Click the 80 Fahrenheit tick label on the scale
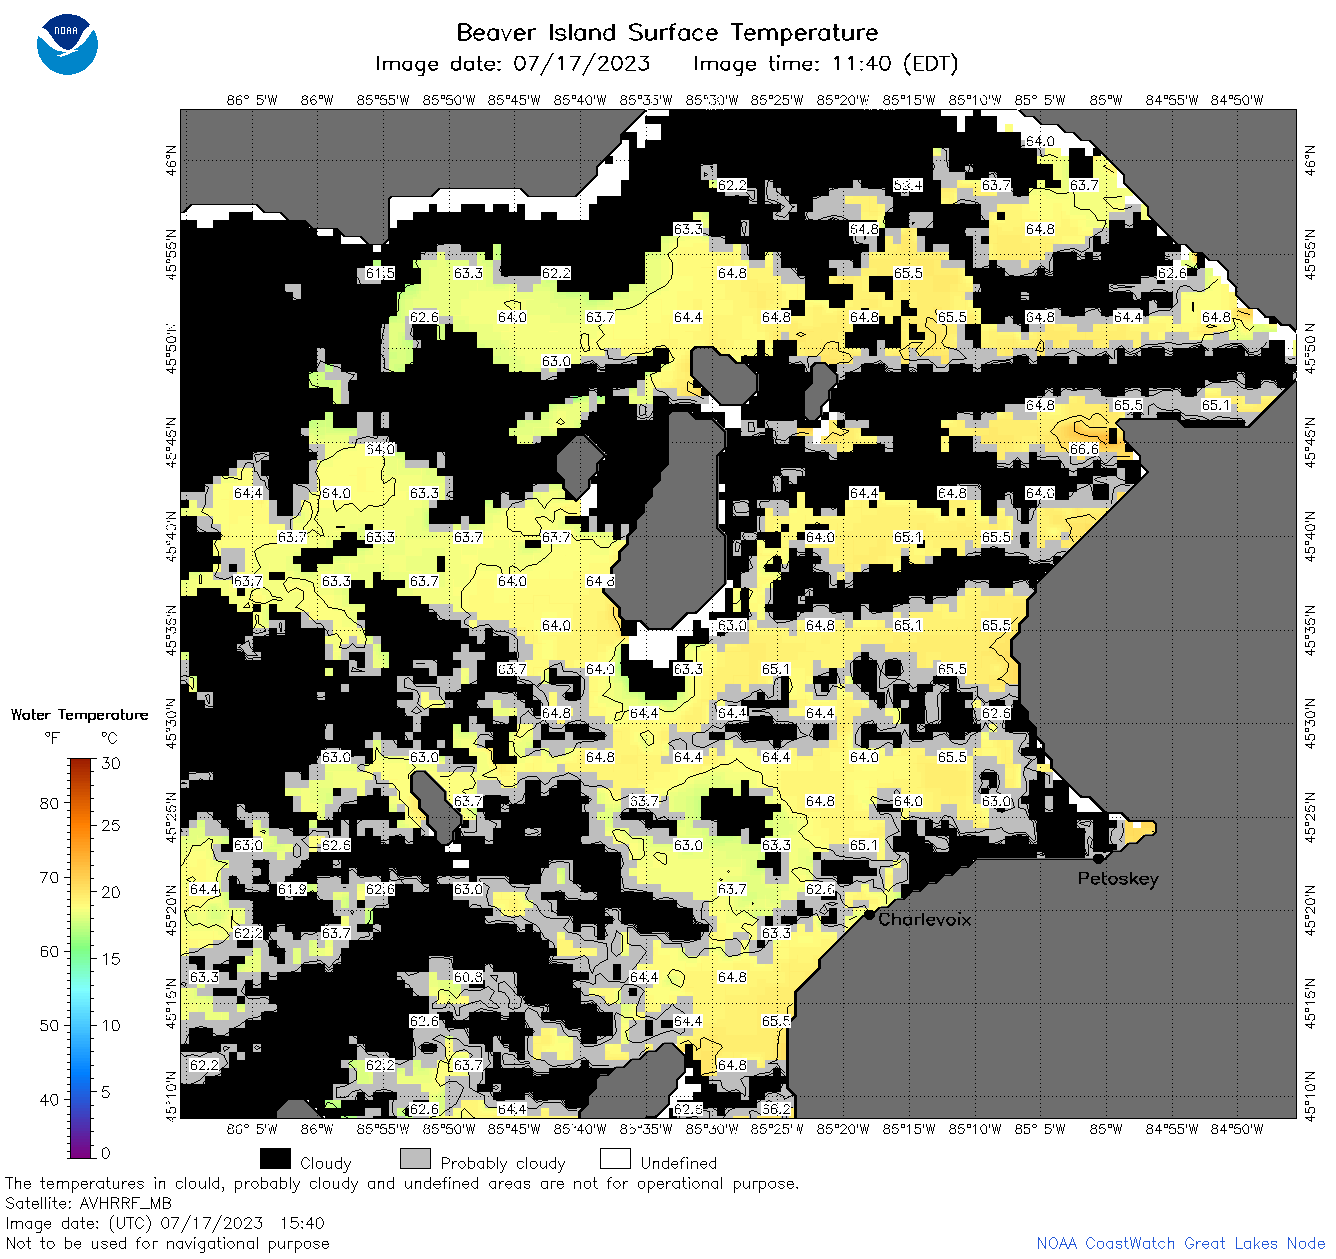Screen dimensions: 1336x1259 49,803
